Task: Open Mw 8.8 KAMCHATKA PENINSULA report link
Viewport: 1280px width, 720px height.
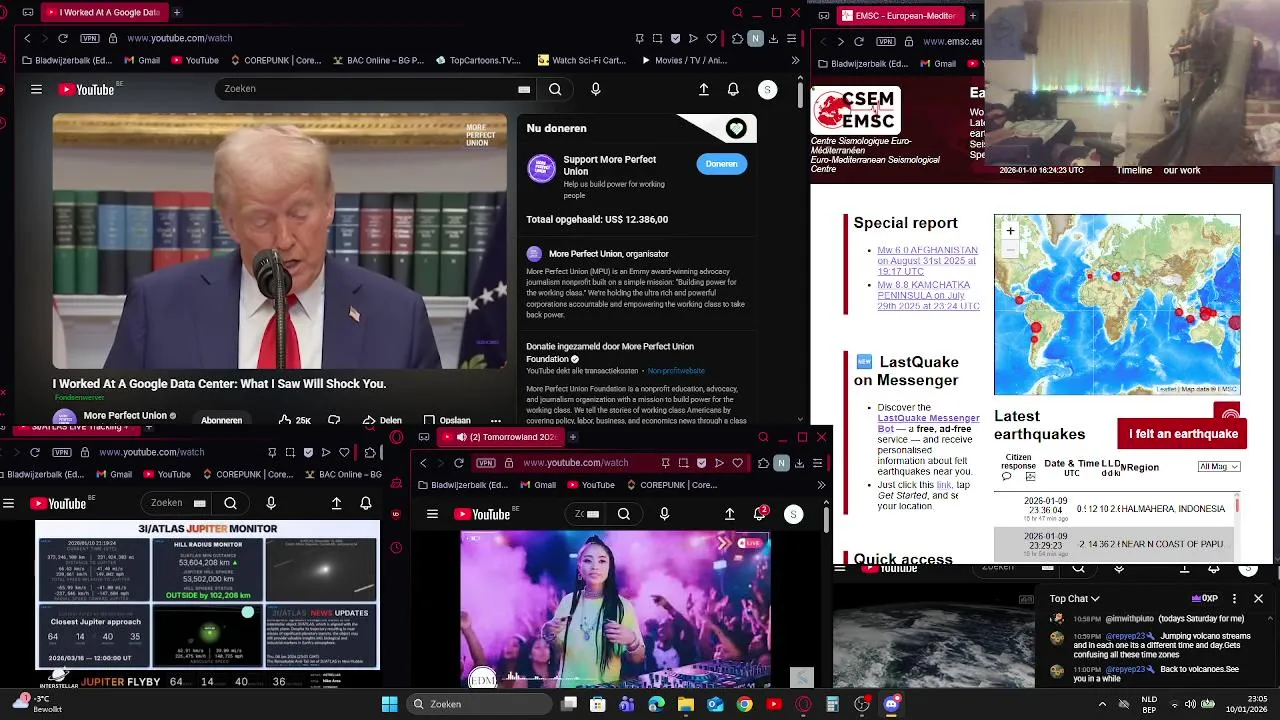Action: click(x=928, y=295)
